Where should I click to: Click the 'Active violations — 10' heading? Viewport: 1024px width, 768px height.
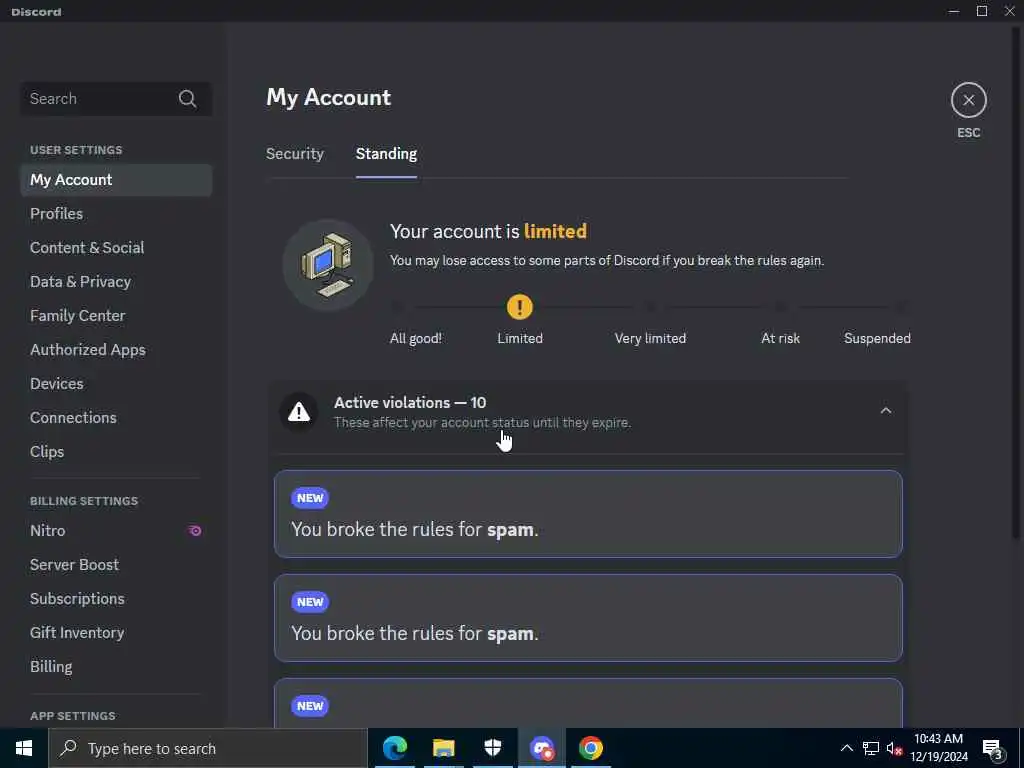pos(410,402)
